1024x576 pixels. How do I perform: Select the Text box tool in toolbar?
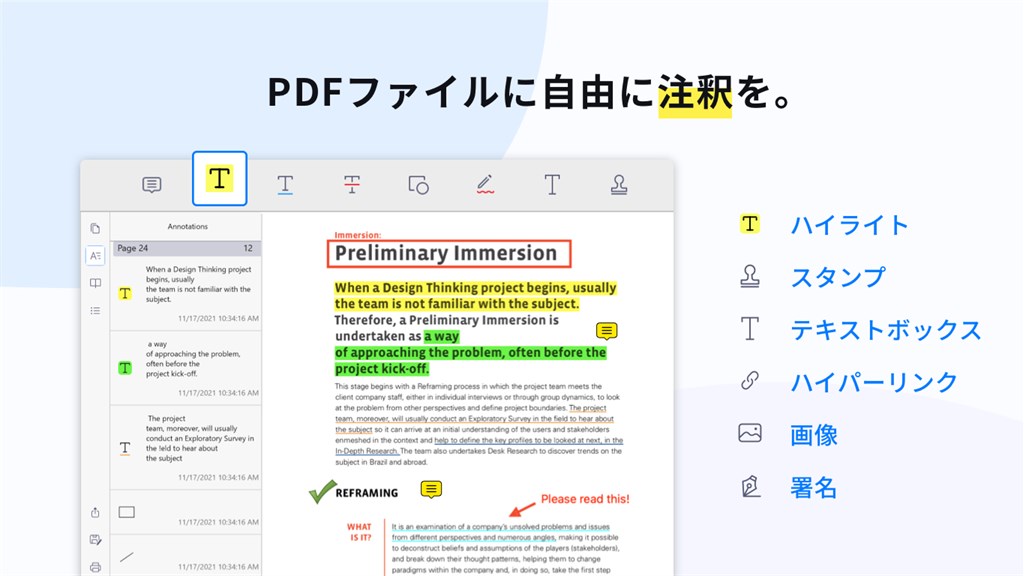tap(552, 185)
